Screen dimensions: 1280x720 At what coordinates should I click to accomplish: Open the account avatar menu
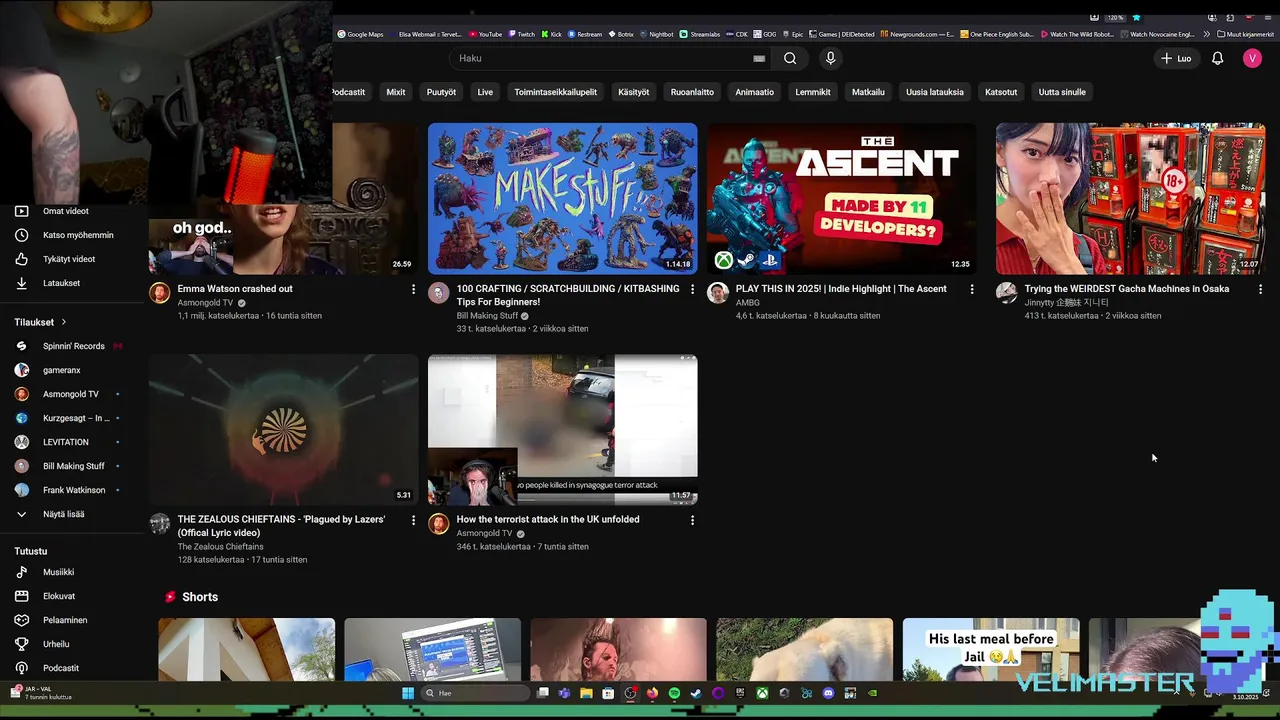point(1252,58)
